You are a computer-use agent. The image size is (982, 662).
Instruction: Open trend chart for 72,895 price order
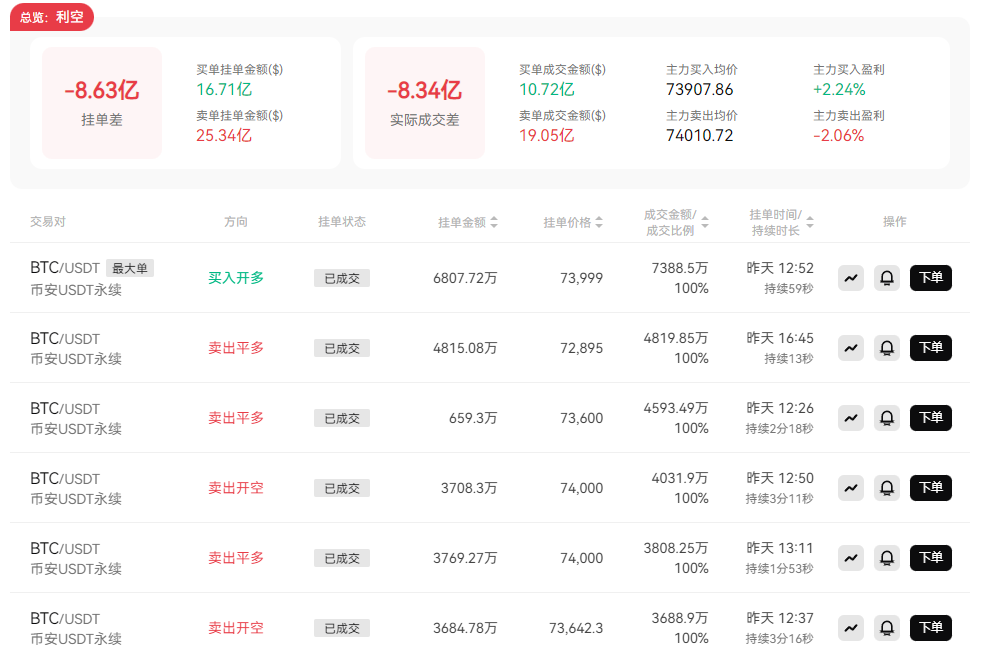[x=851, y=348]
